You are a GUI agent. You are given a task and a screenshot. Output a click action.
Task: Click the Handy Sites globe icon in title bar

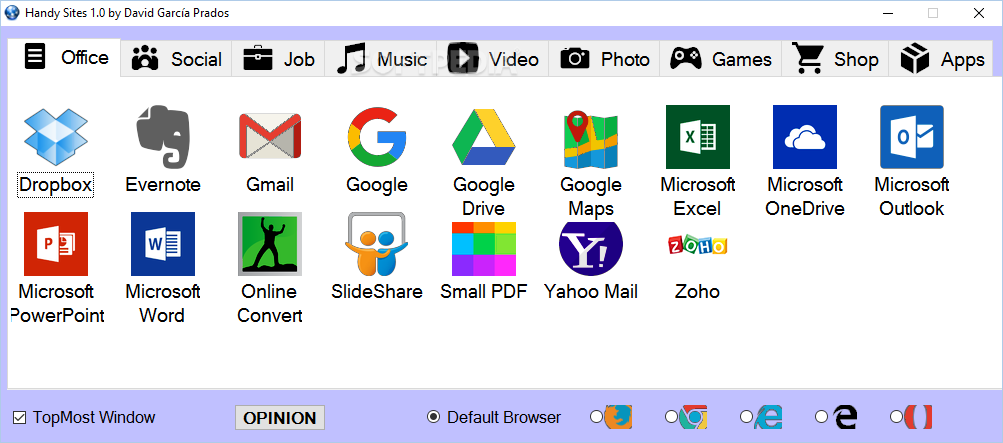[12, 12]
